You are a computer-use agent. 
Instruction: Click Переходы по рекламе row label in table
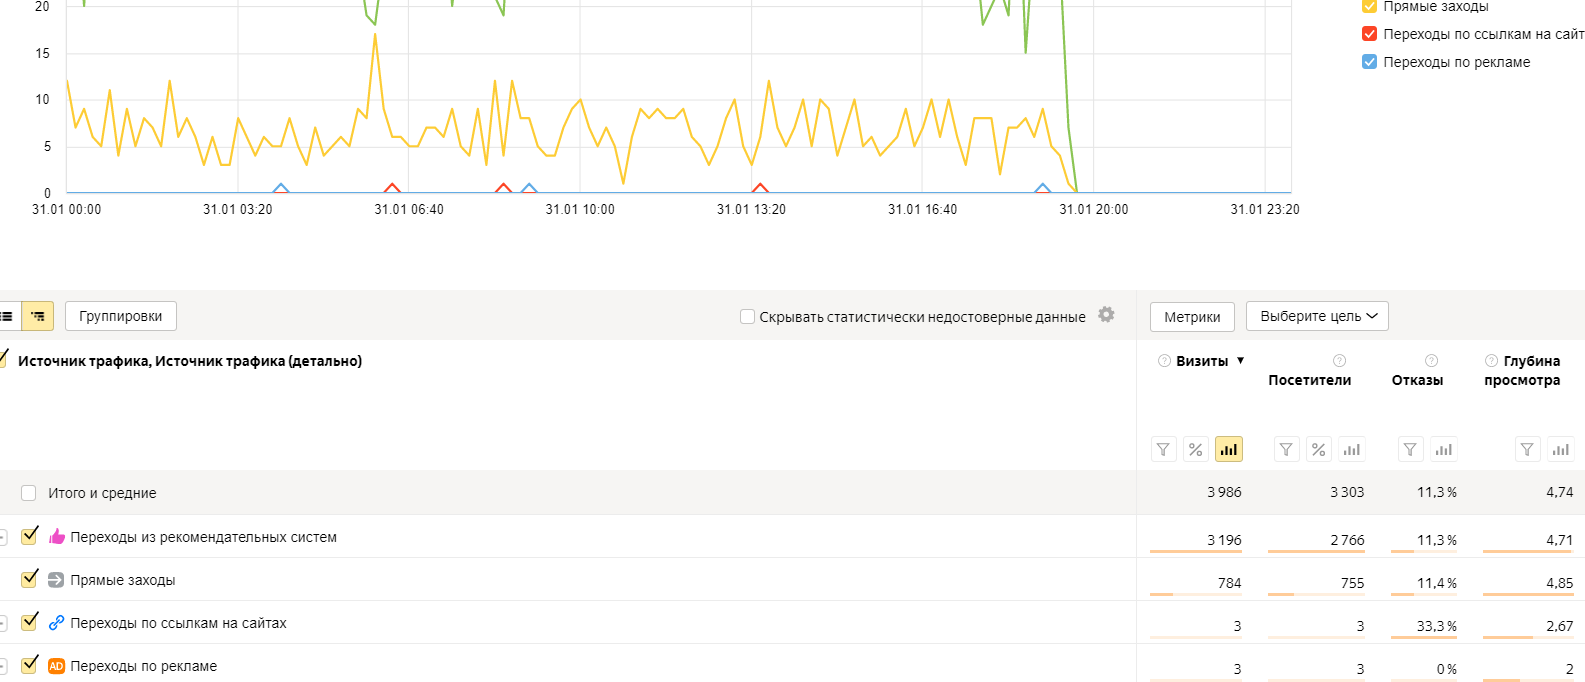click(143, 666)
